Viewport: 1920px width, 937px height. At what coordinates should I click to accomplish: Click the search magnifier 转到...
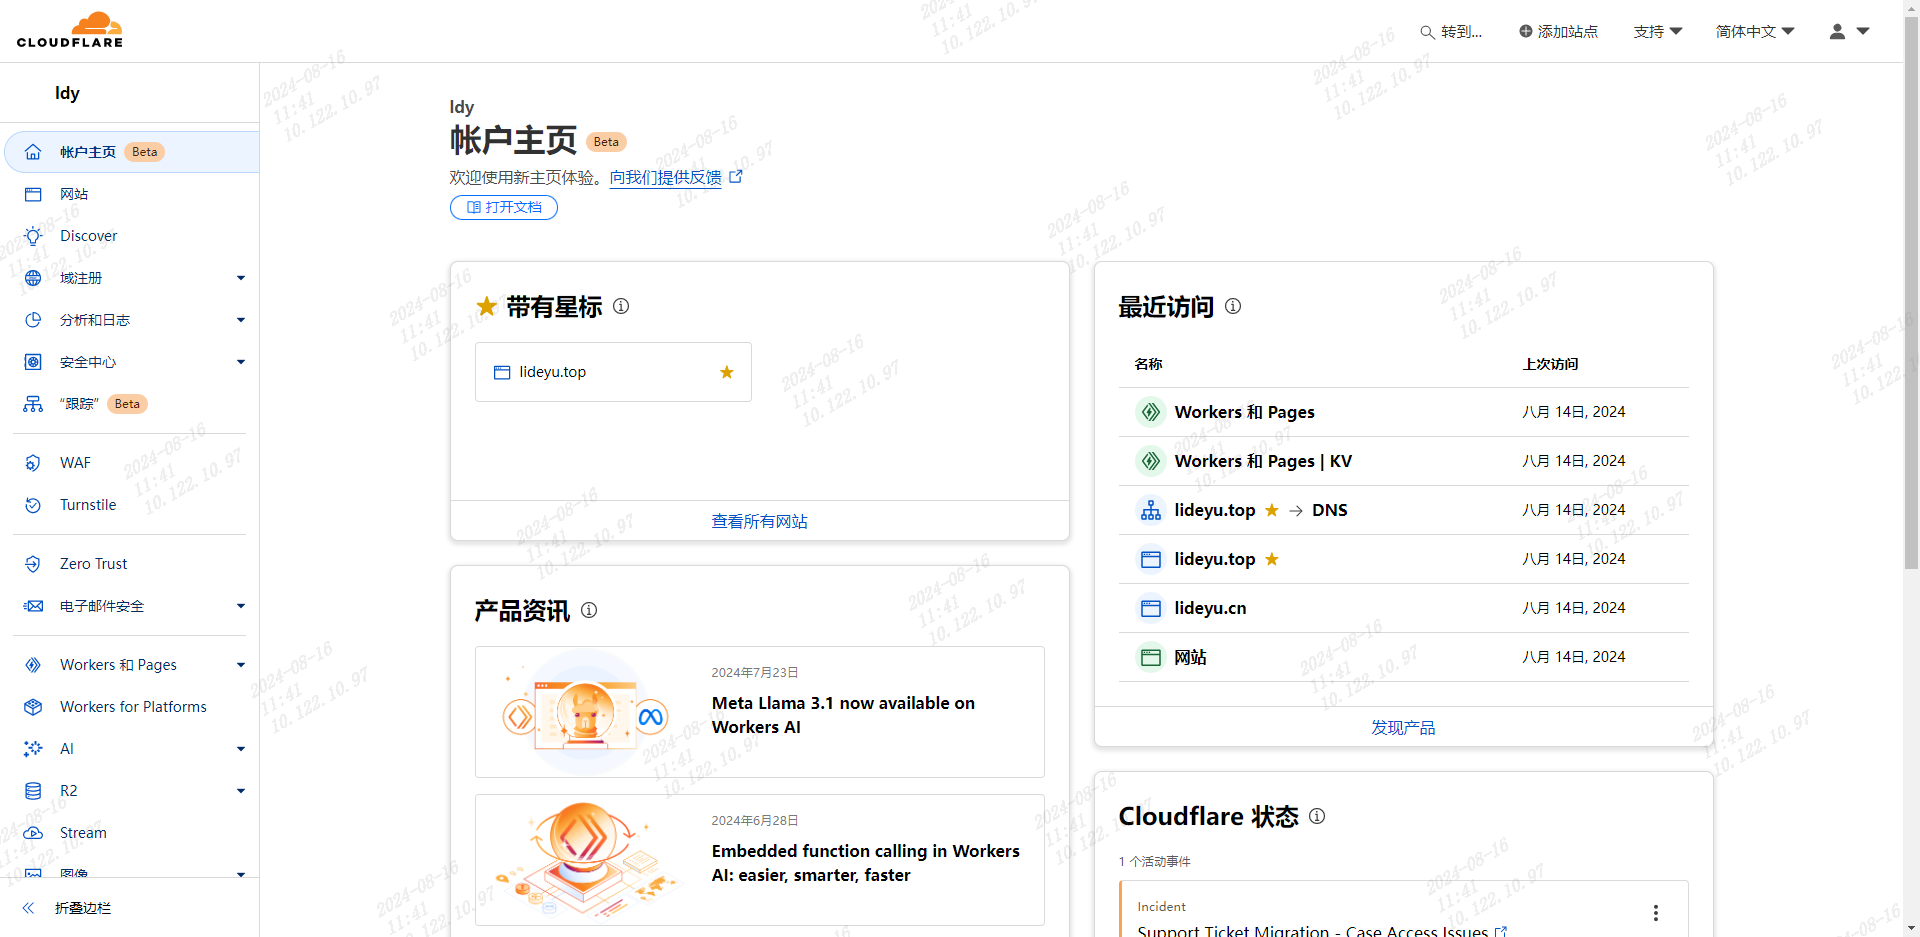pyautogui.click(x=1451, y=32)
